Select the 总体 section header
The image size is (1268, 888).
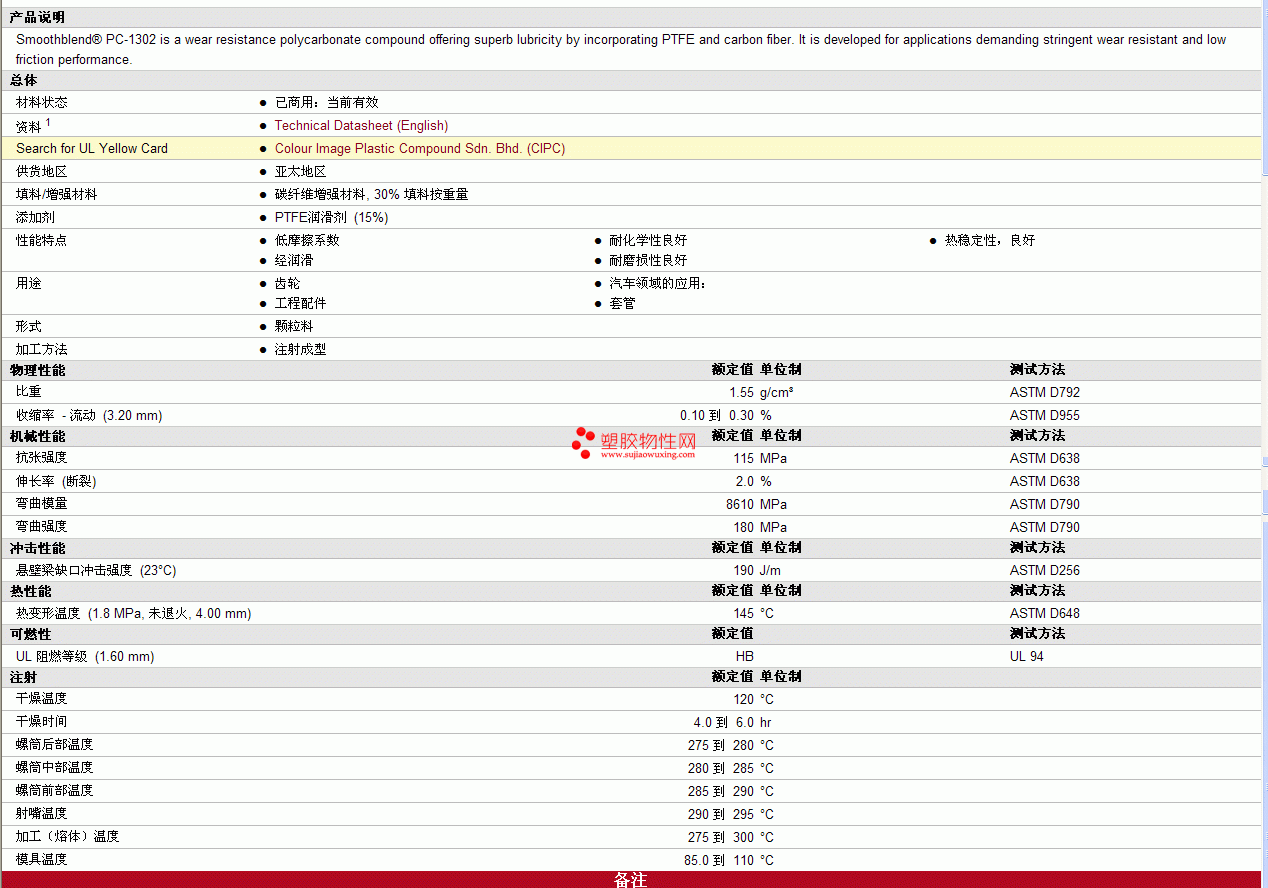(24, 80)
